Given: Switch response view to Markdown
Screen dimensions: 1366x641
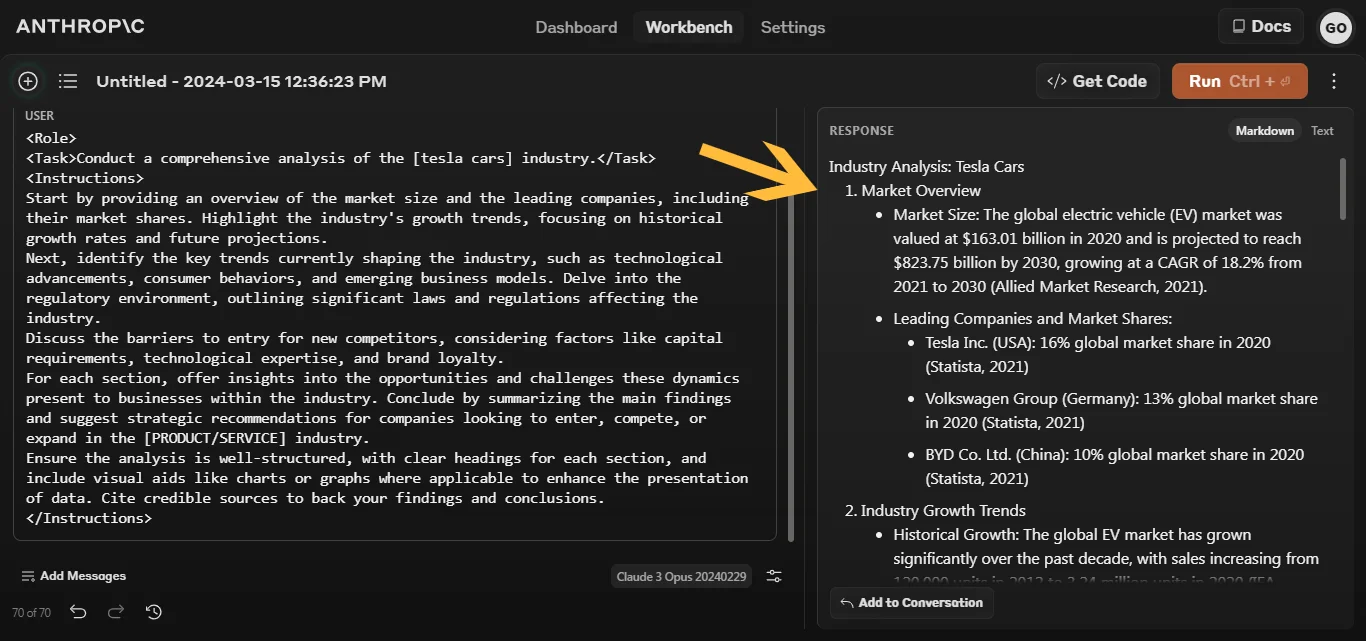Looking at the screenshot, I should pos(1265,131).
